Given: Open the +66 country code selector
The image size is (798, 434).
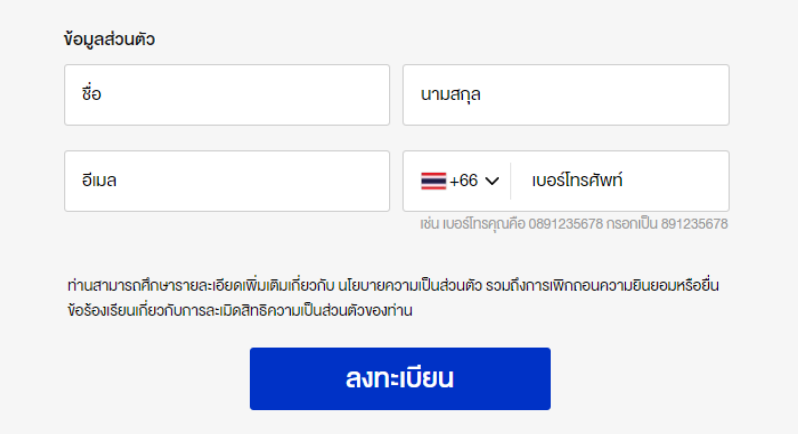Looking at the screenshot, I should point(460,181).
